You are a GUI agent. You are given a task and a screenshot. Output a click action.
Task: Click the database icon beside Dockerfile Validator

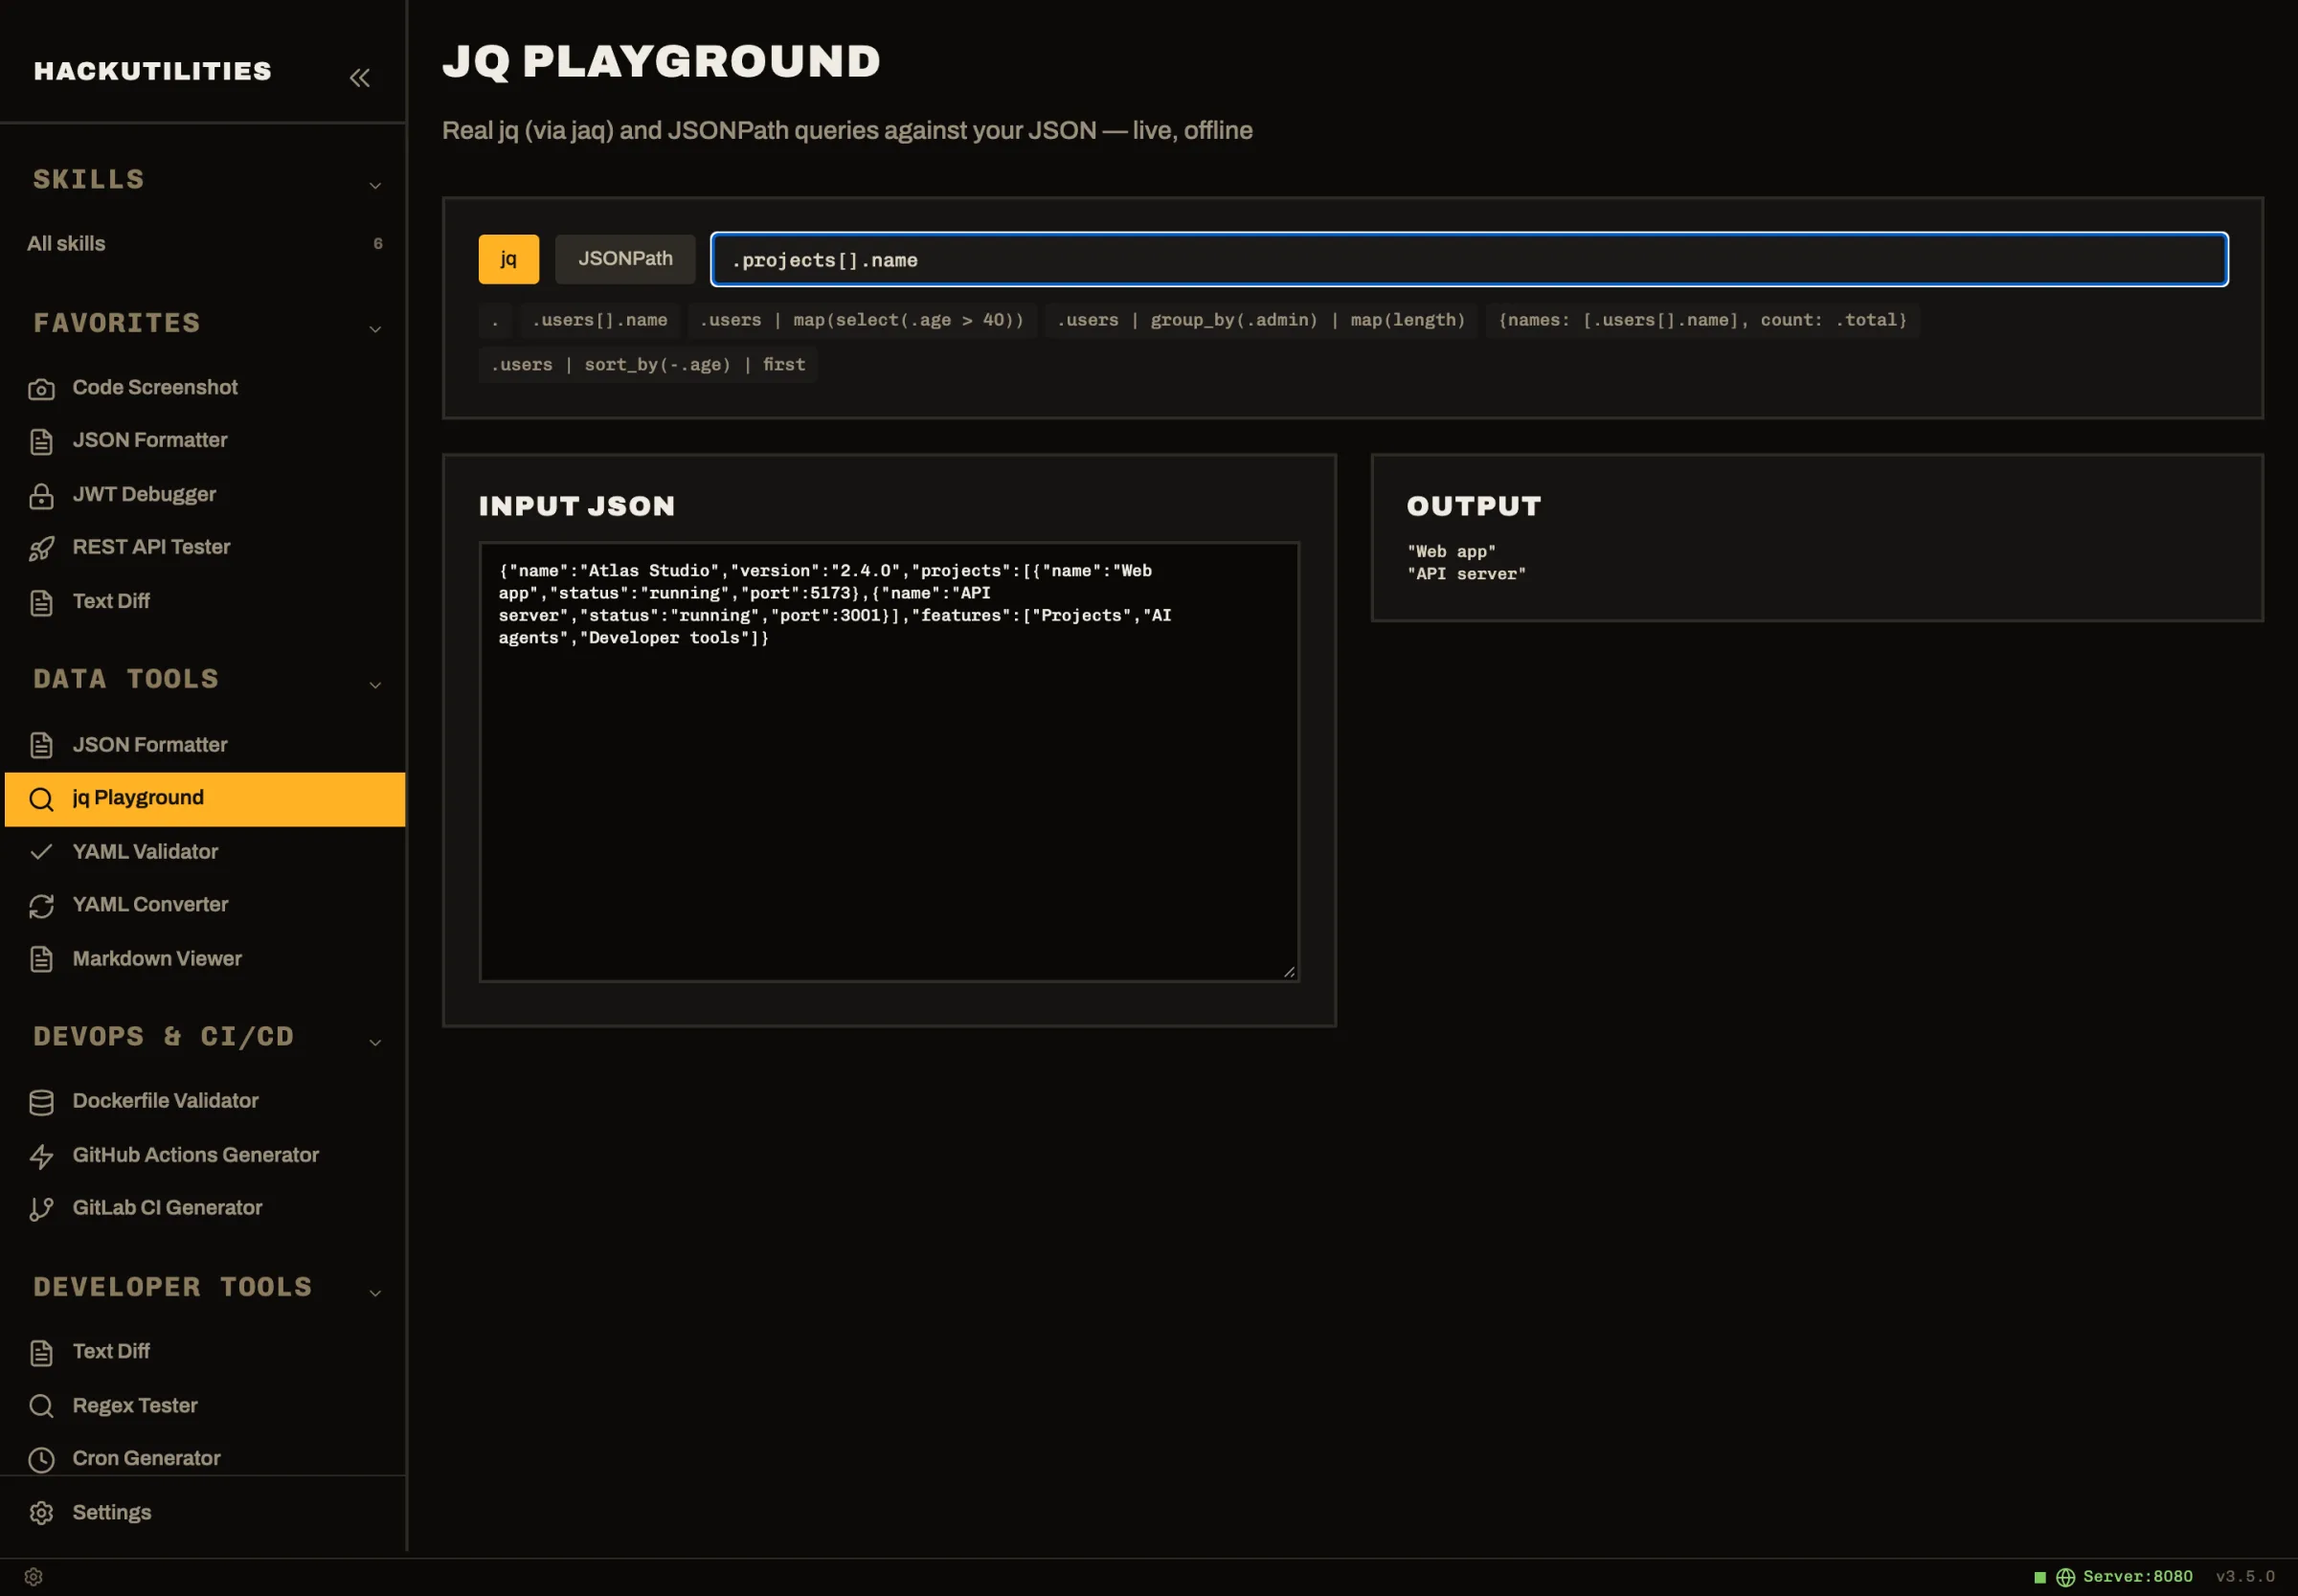coord(41,1102)
